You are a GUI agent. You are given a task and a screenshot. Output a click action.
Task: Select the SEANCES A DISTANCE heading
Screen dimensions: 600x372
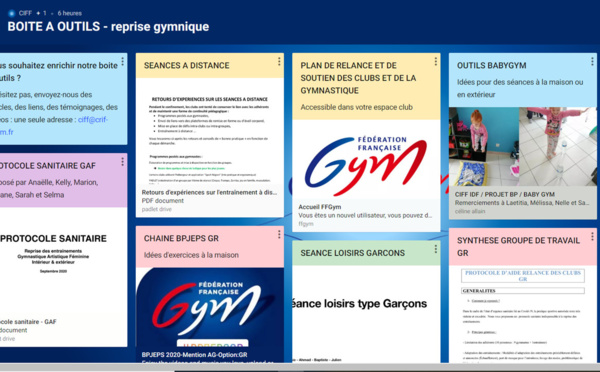pos(186,65)
